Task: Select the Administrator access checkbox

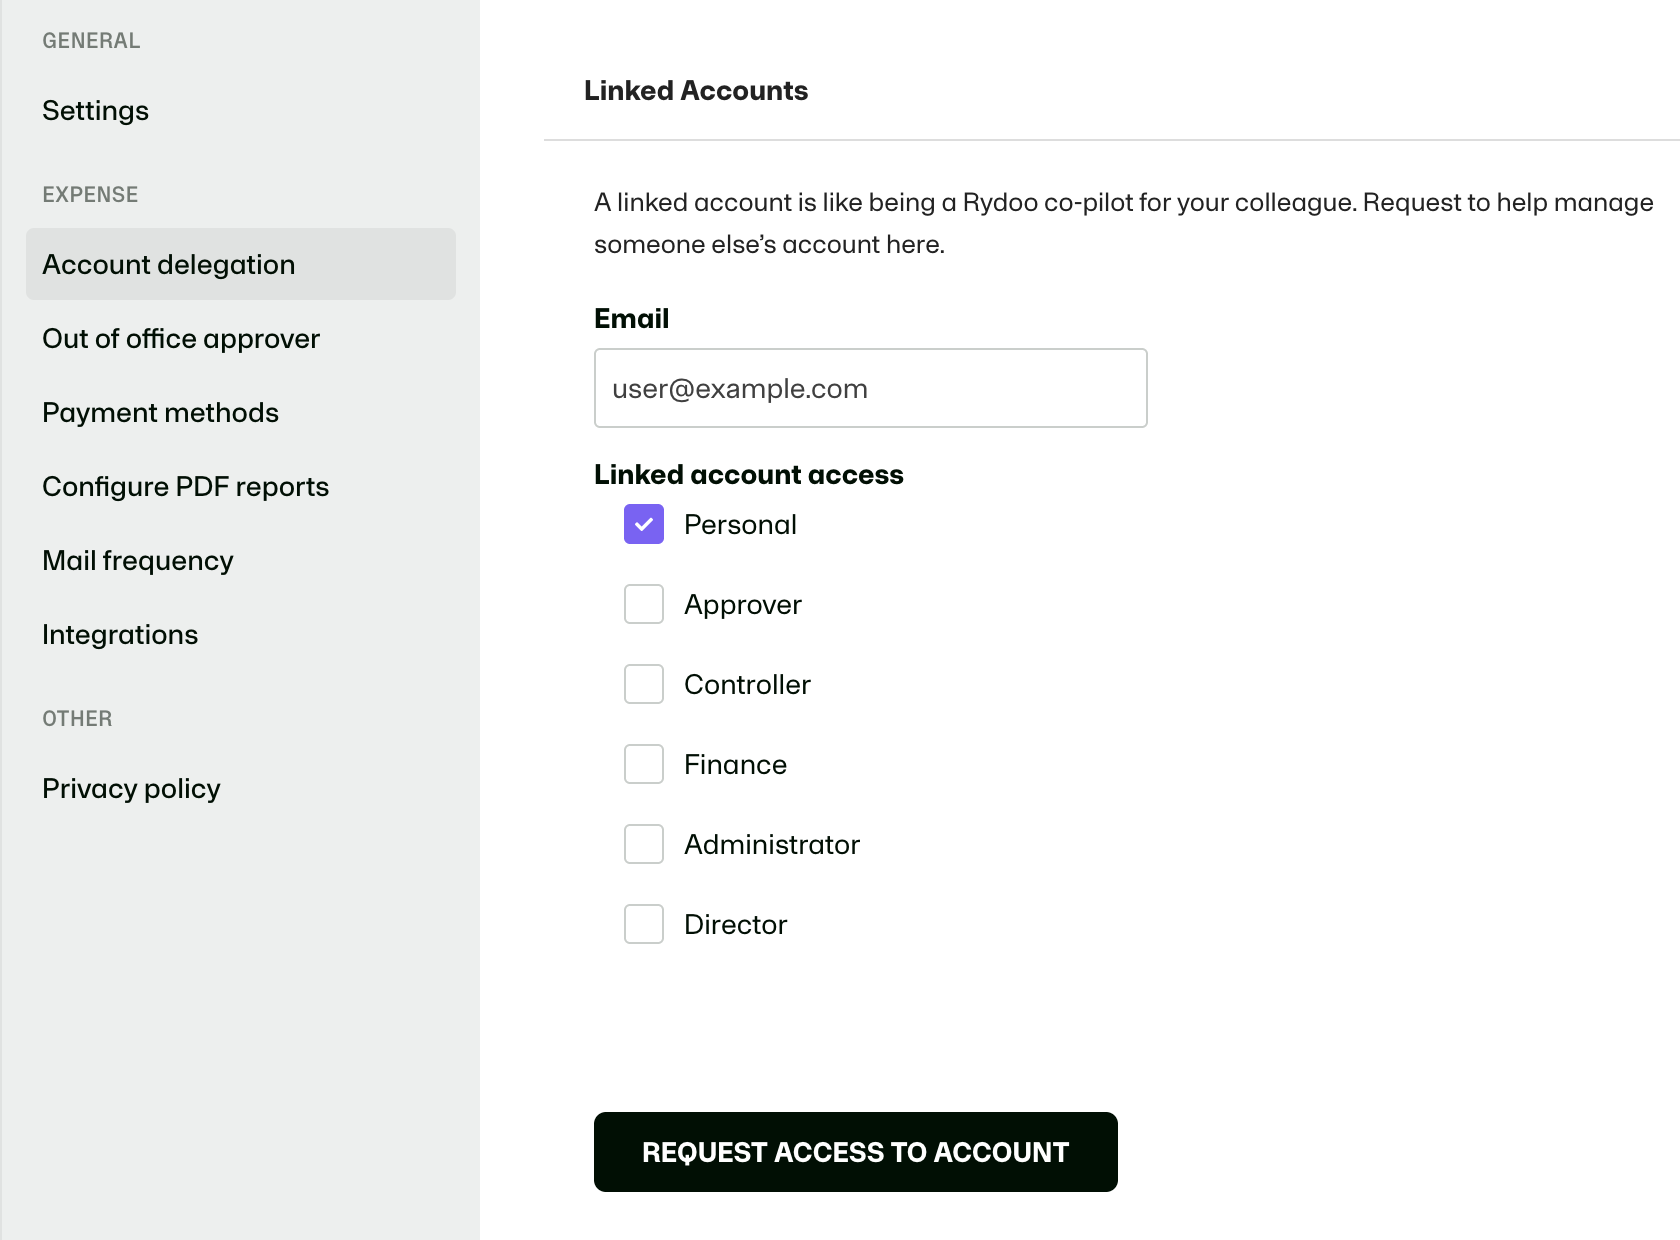Action: pyautogui.click(x=644, y=844)
